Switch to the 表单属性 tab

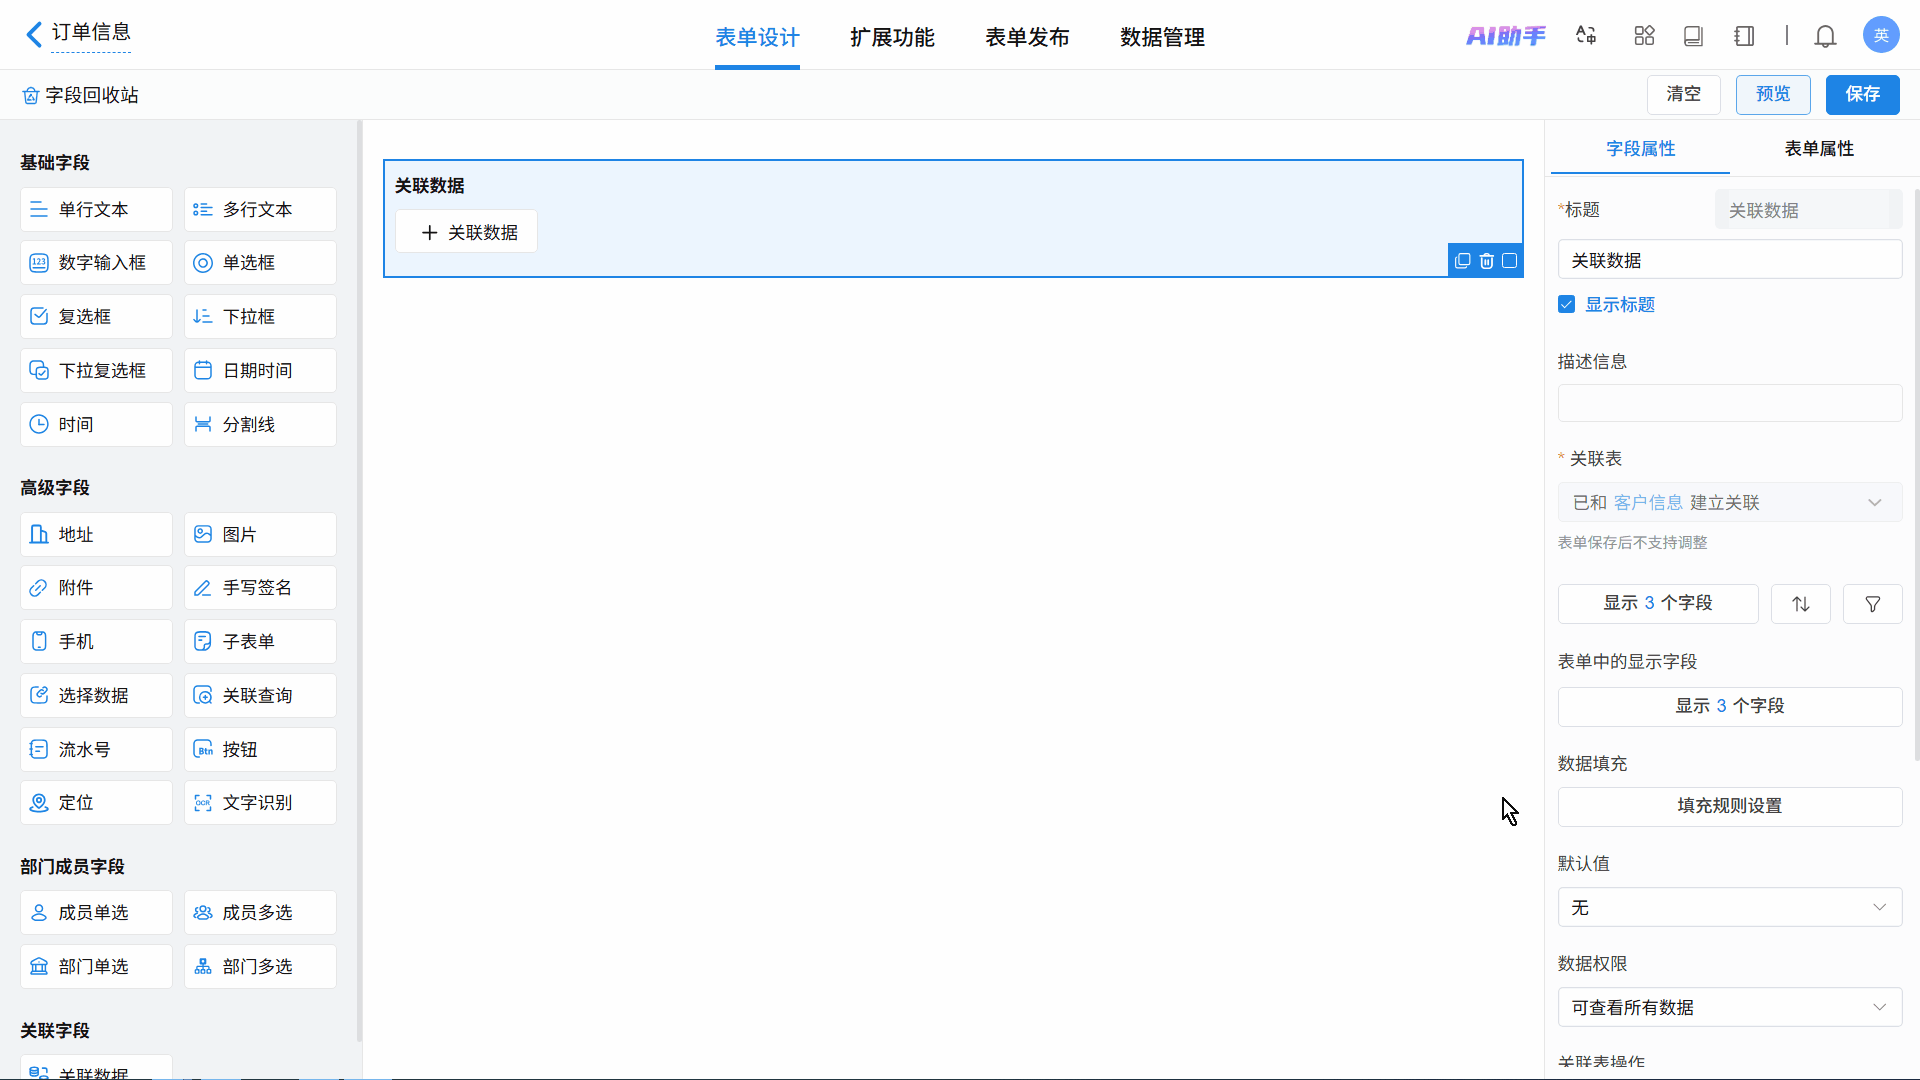click(x=1818, y=149)
